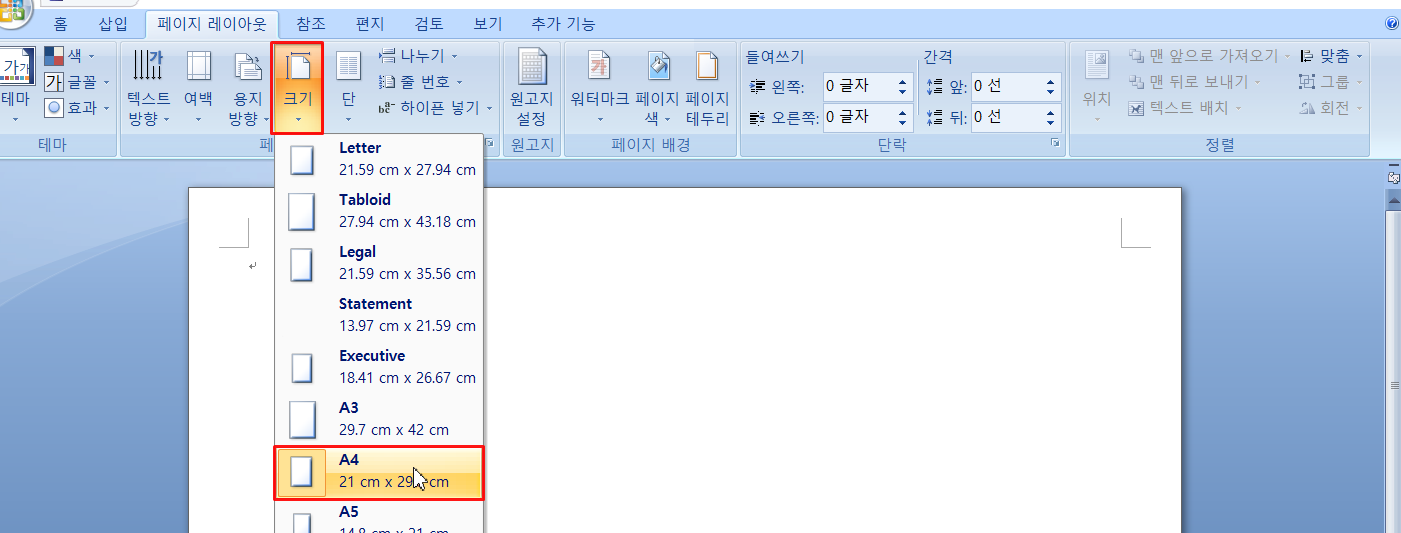Click Send to Back (맨 뒤로 보내기)
1401x533 pixels.
point(1195,82)
